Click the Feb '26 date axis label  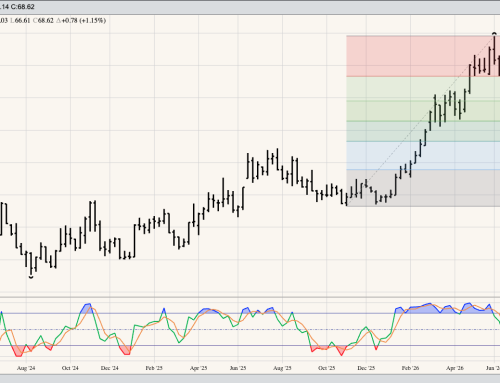click(410, 368)
